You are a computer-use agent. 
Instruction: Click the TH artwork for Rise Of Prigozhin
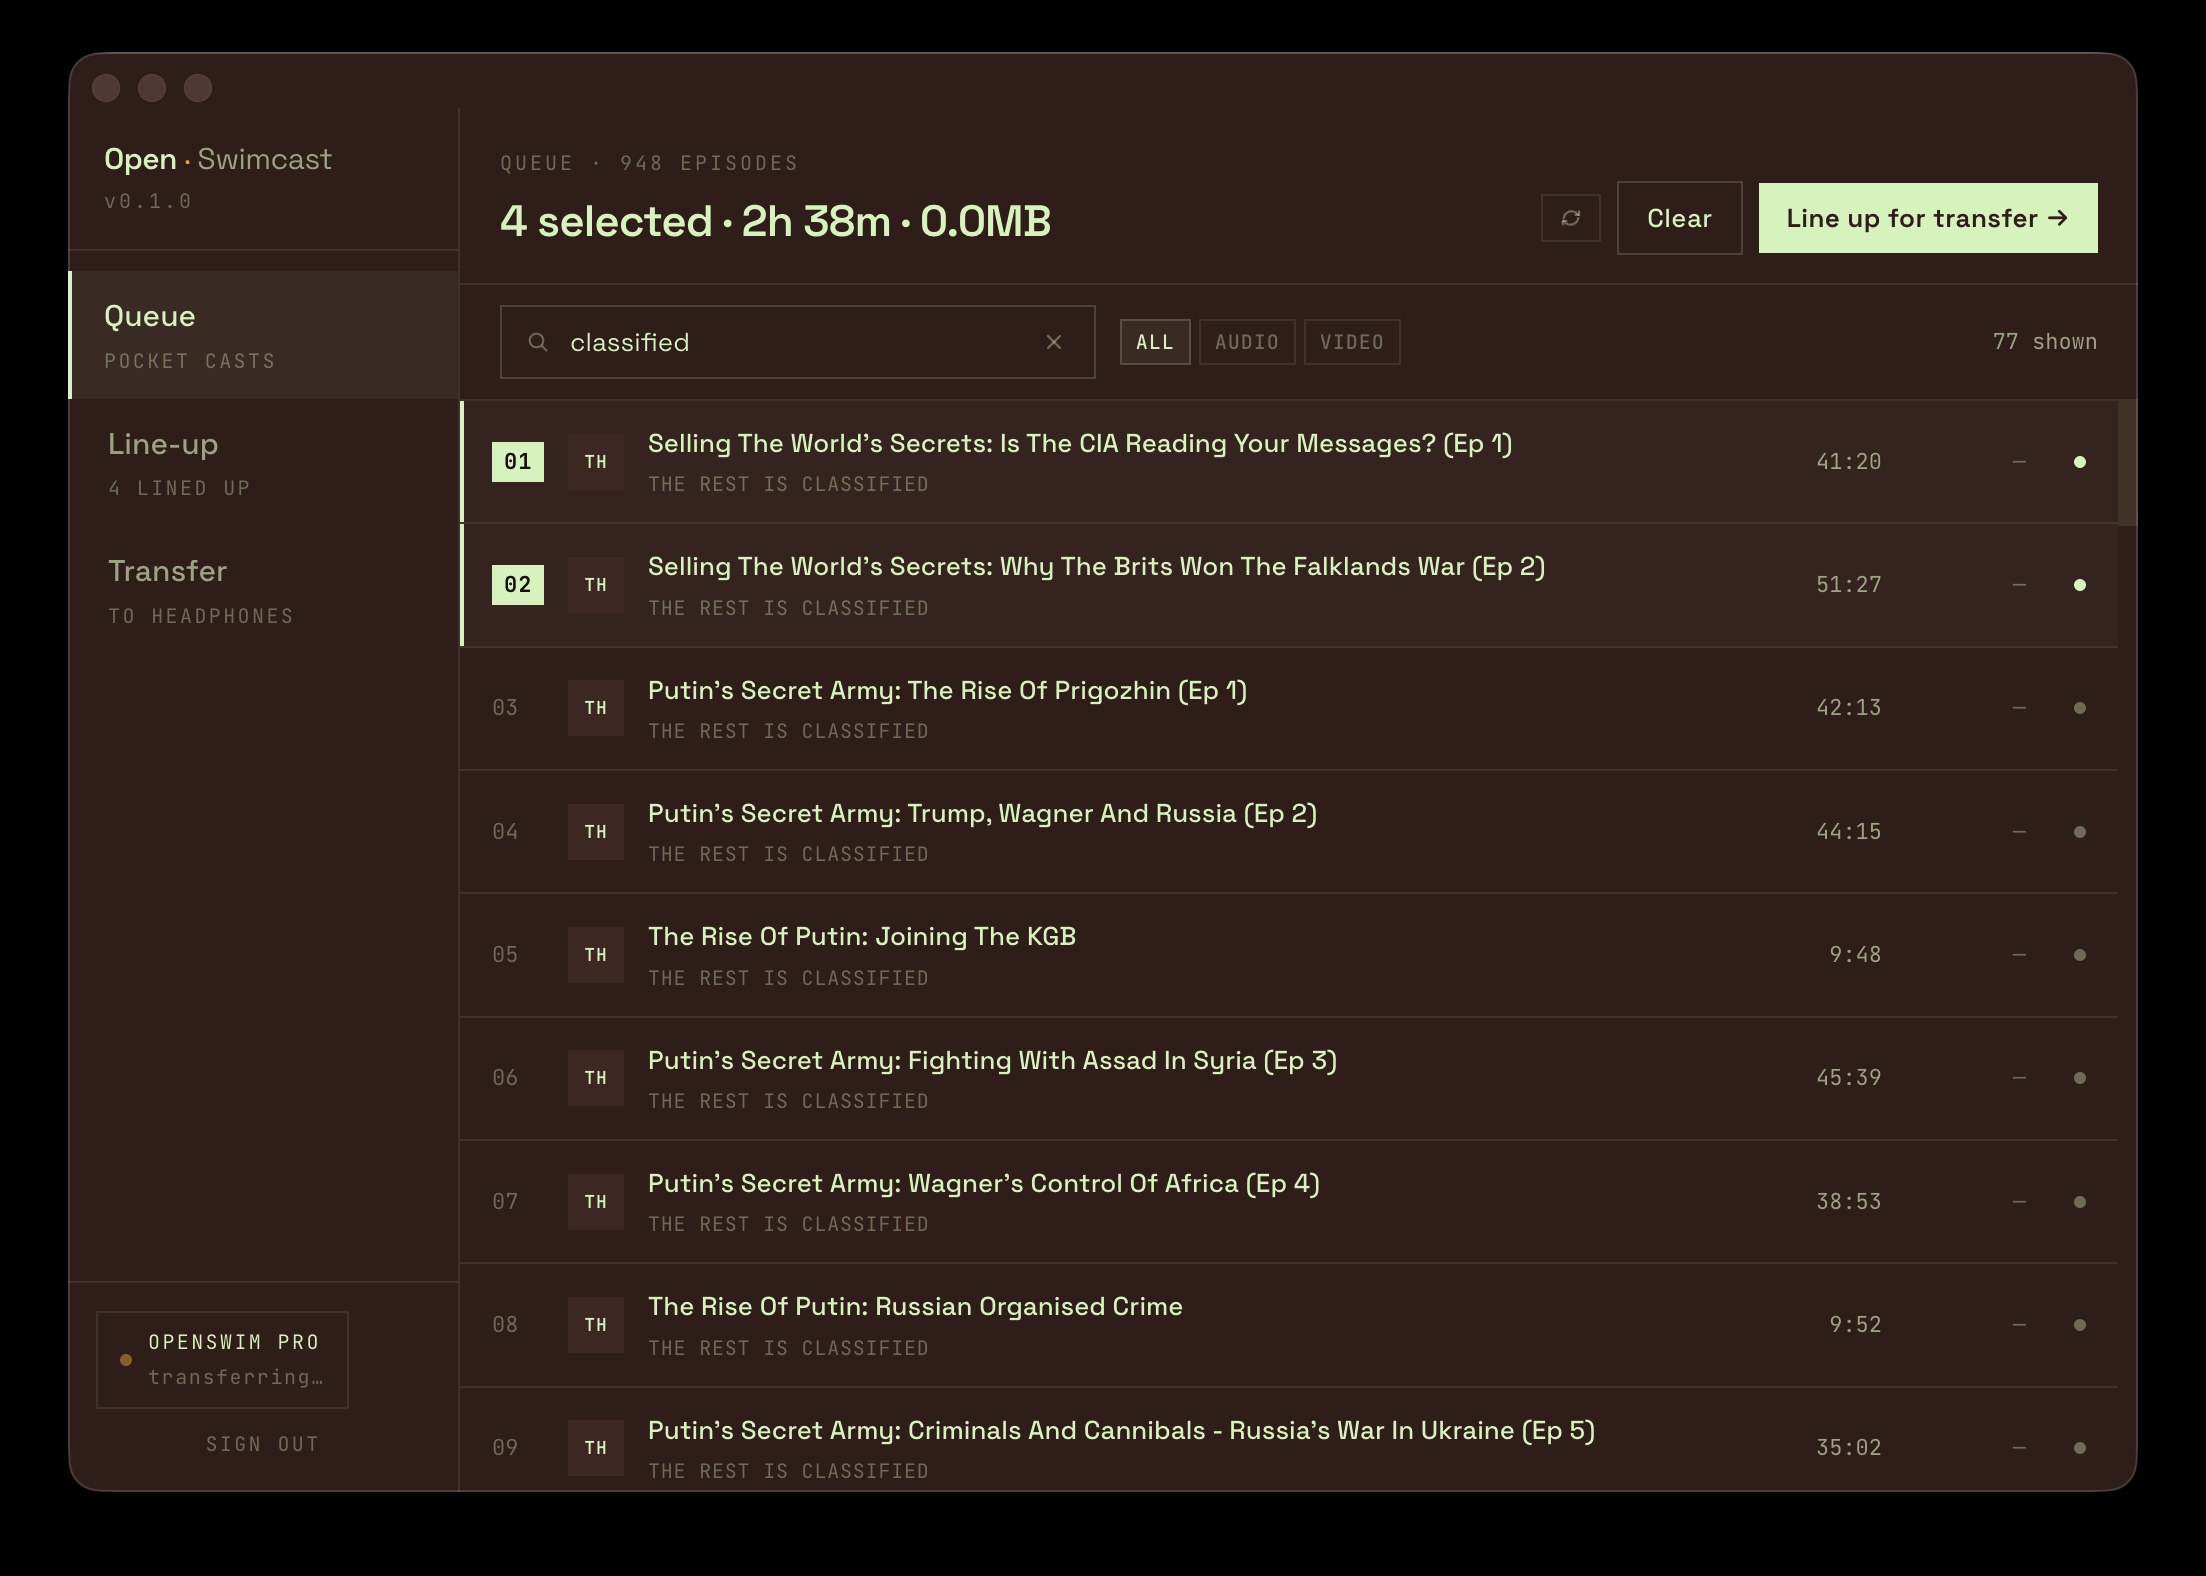tap(596, 708)
